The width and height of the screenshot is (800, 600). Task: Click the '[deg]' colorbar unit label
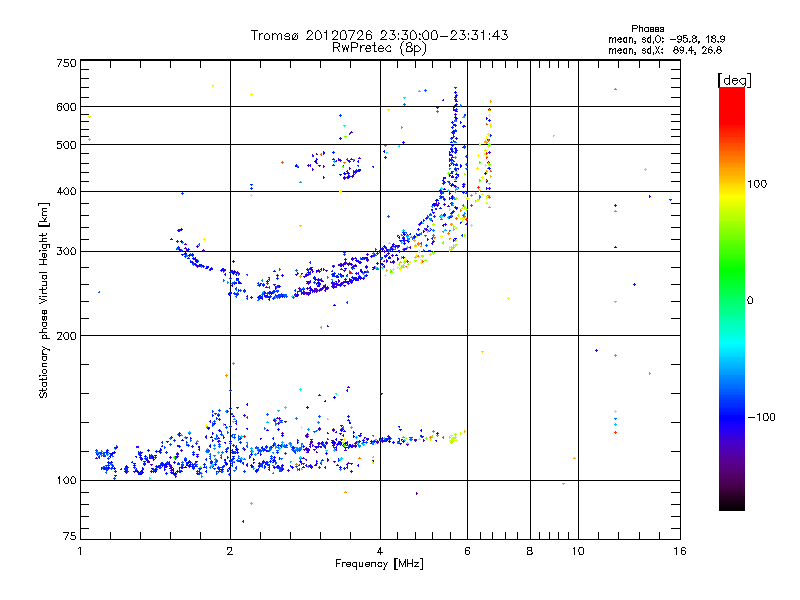pyautogui.click(x=734, y=80)
